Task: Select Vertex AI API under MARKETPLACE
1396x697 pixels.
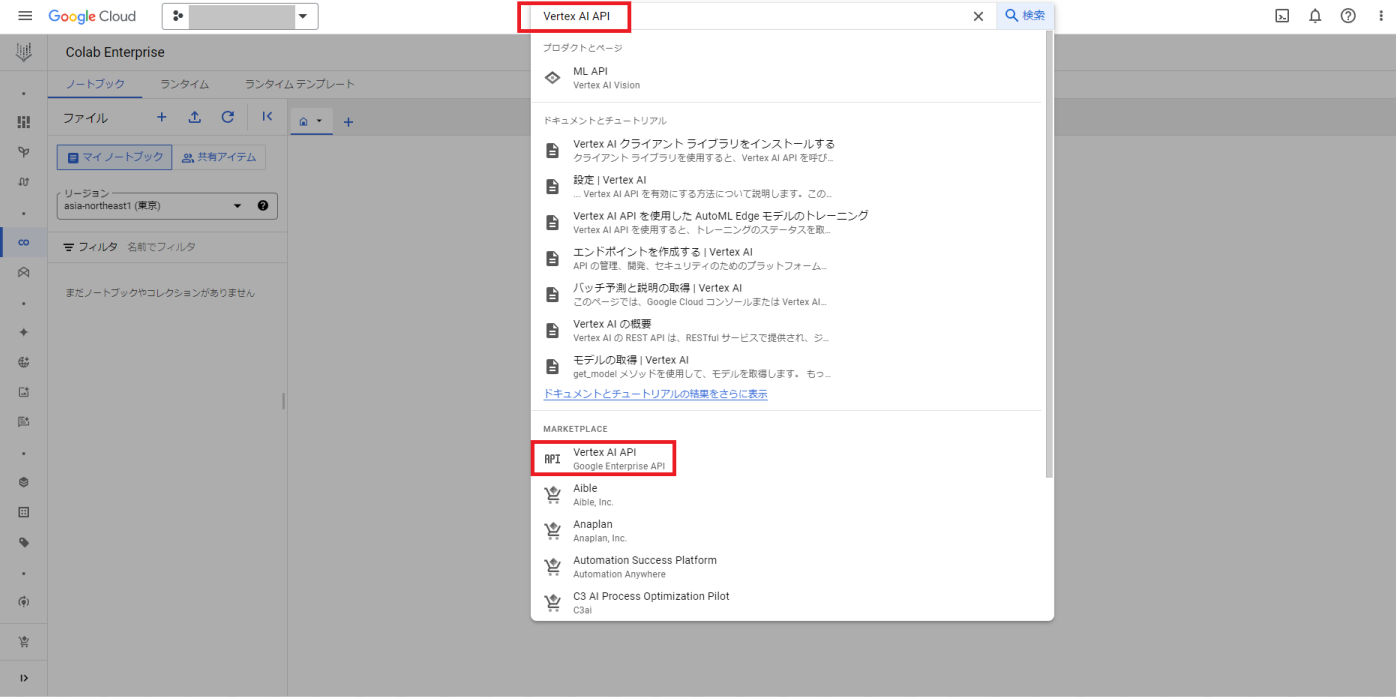Action: pyautogui.click(x=604, y=457)
